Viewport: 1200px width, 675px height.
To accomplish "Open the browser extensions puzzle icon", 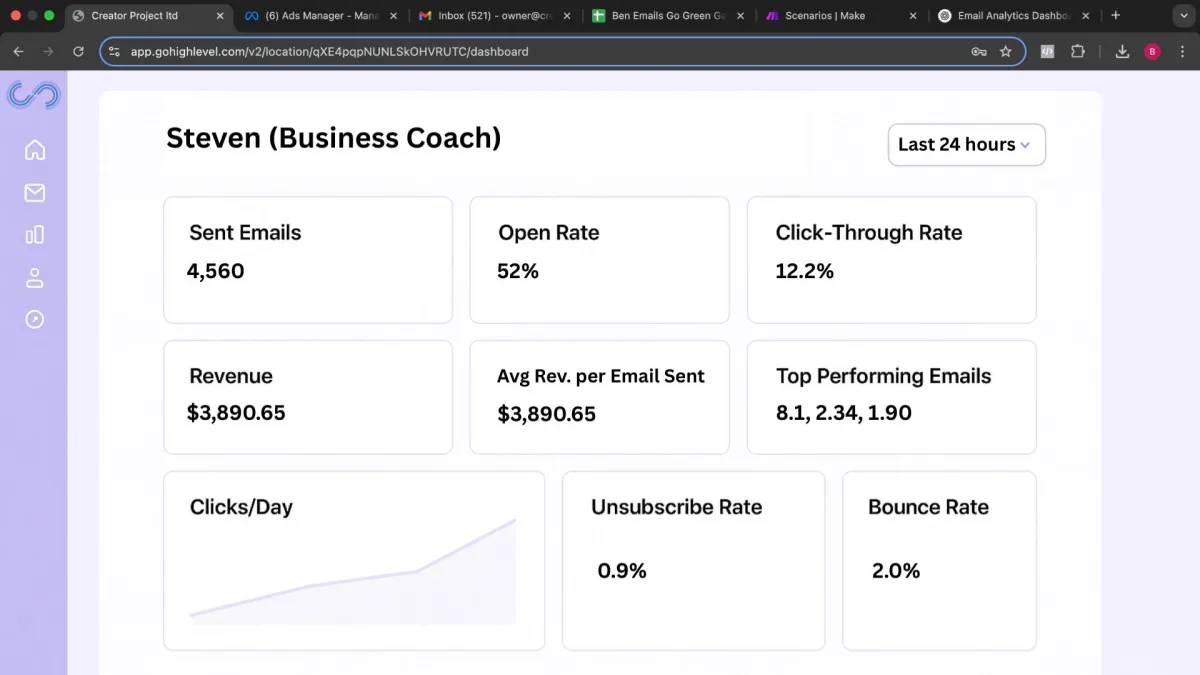I will [x=1078, y=52].
